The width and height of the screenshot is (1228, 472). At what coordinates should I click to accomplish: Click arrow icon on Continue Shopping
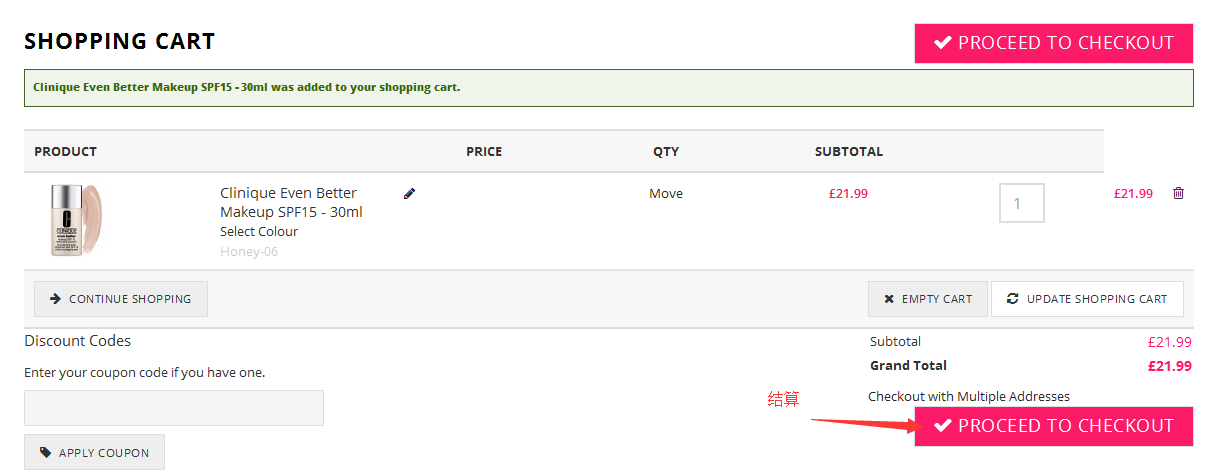tap(55, 299)
